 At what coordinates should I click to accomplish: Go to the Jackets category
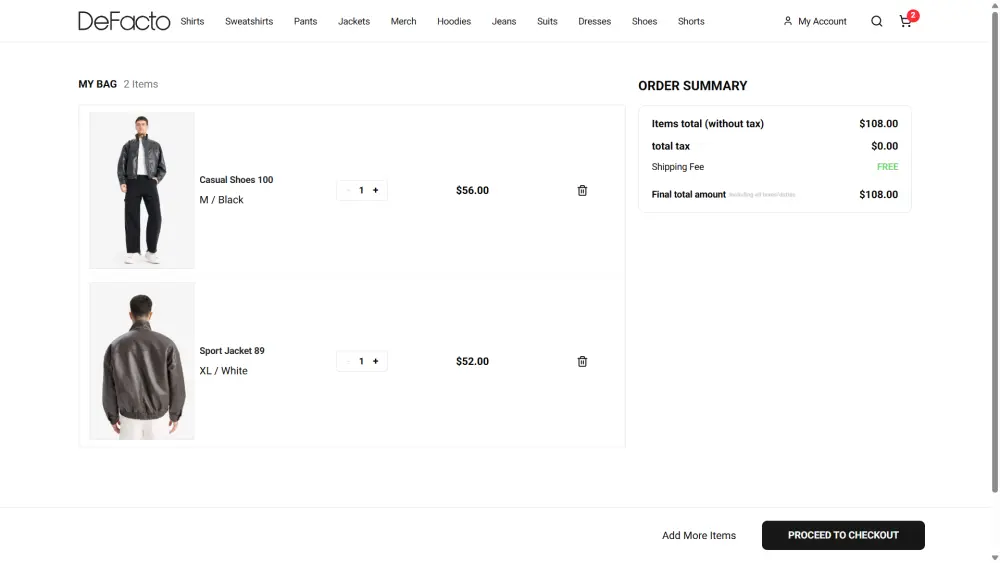pyautogui.click(x=354, y=21)
